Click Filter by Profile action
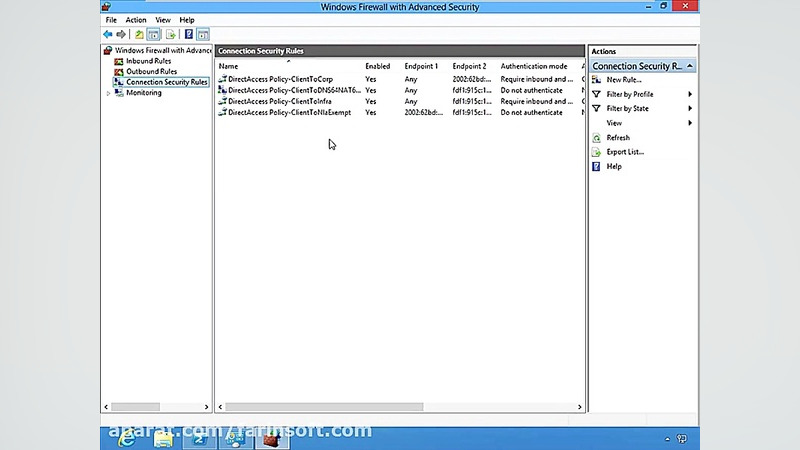Screen dimensions: 800x450 [x=630, y=94]
